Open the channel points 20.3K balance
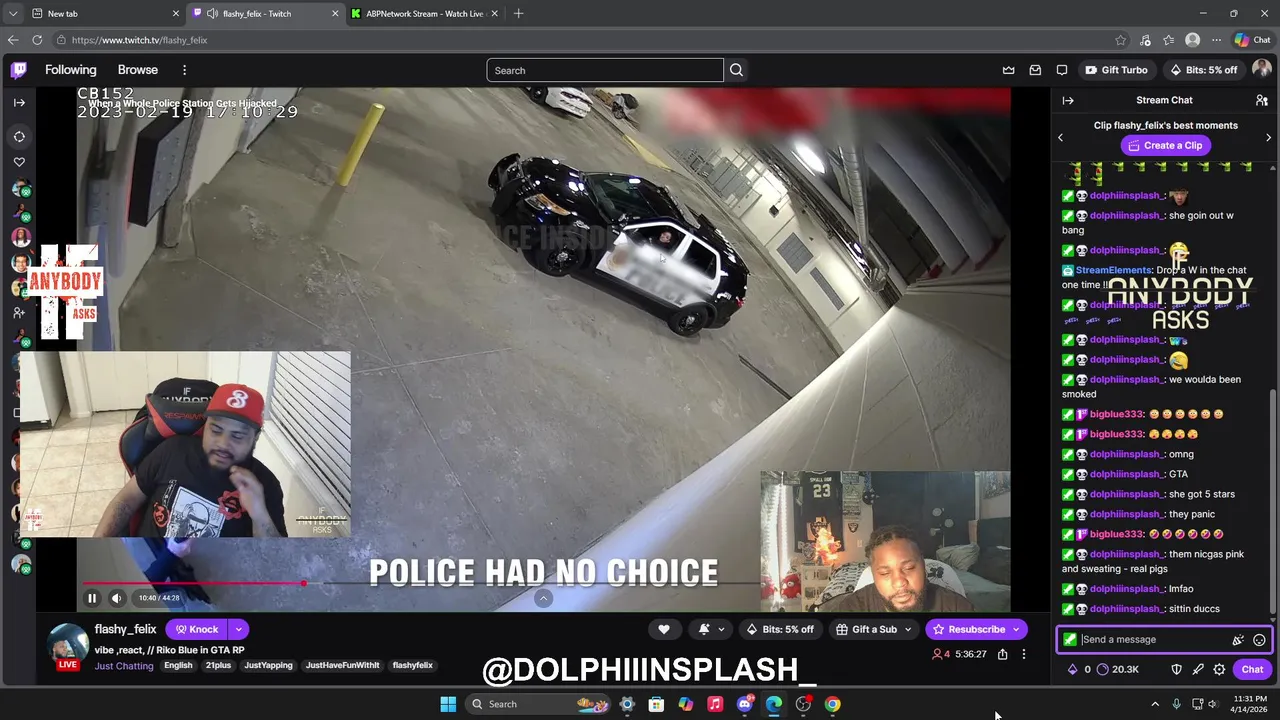The image size is (1280, 720). [x=1118, y=669]
